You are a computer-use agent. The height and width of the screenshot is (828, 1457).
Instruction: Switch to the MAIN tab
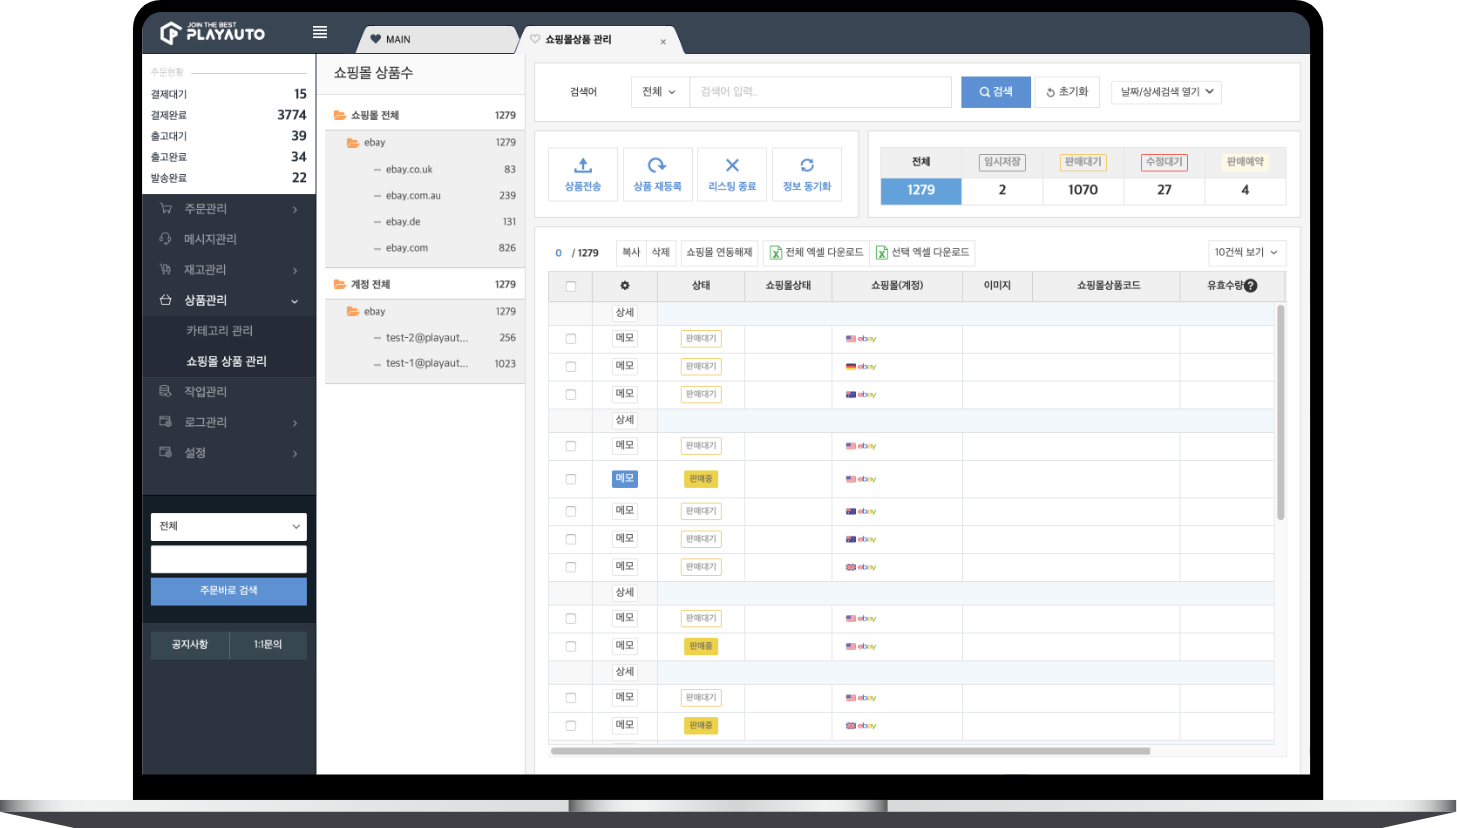click(x=398, y=40)
